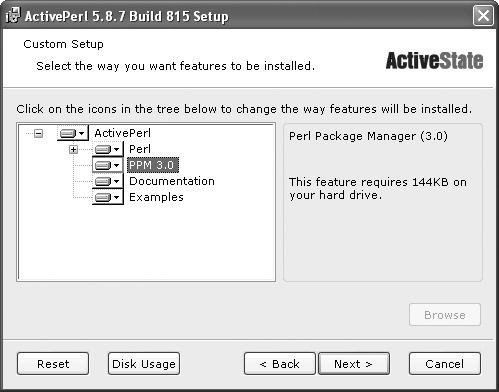Select the PPM 3.0 tree item
Viewport: 499px width, 392px height.
tap(153, 165)
